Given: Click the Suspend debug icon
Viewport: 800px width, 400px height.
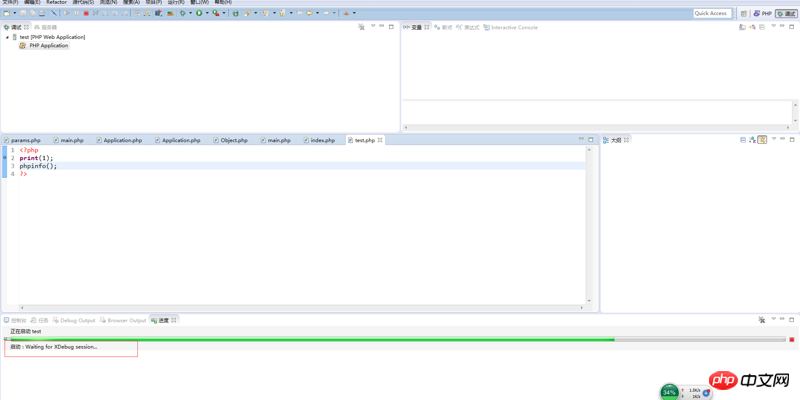Looking at the screenshot, I should [77, 13].
